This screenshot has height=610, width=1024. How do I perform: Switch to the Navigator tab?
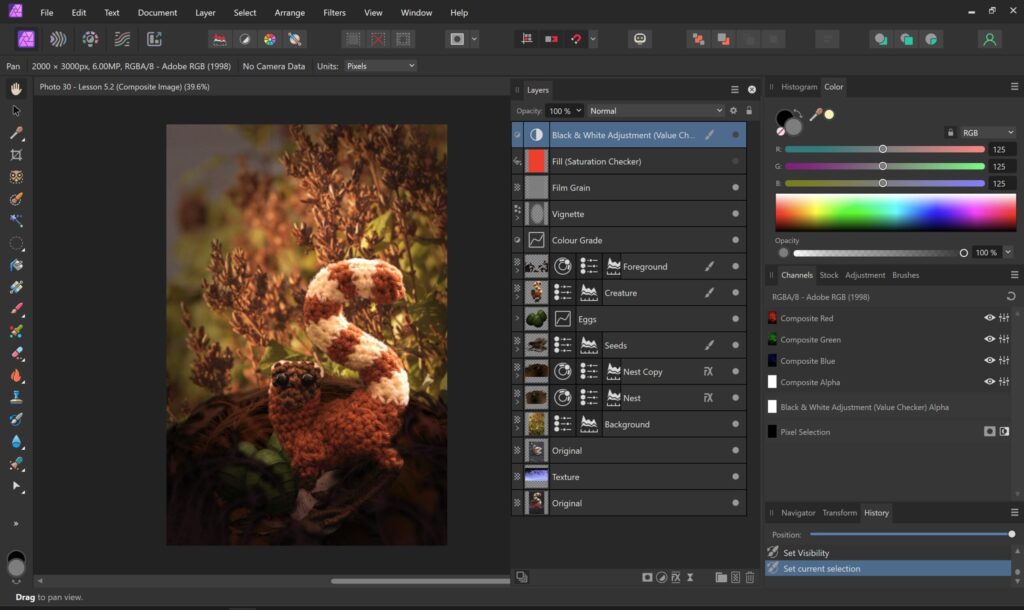(797, 513)
